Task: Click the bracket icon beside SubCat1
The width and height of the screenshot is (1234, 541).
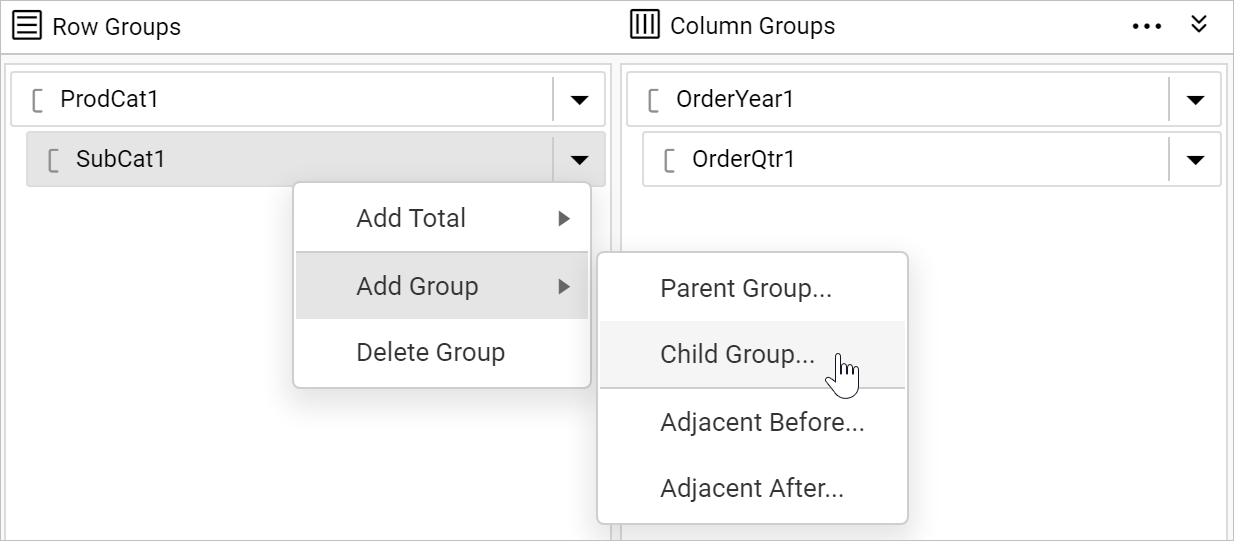Action: [54, 160]
